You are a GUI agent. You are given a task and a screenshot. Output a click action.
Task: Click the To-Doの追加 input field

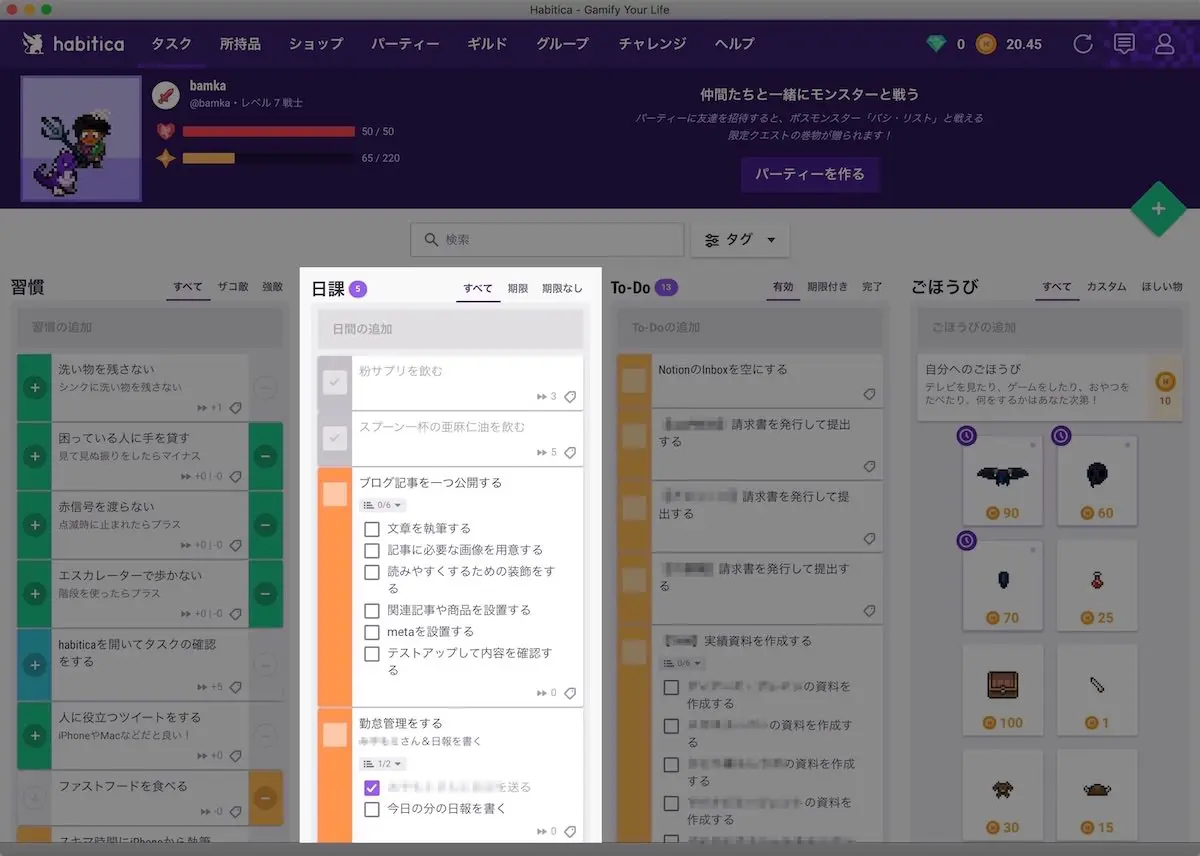pyautogui.click(x=750, y=327)
